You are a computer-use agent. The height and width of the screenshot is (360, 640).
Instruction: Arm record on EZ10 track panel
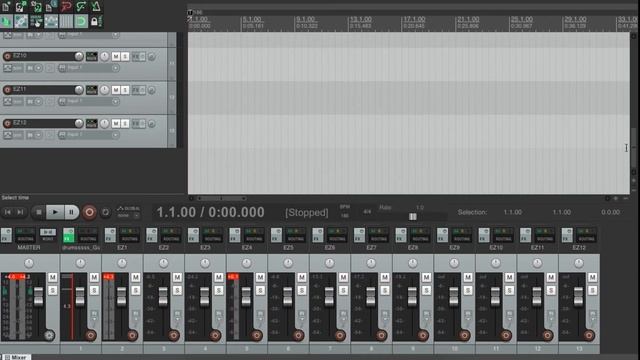tap(7, 56)
